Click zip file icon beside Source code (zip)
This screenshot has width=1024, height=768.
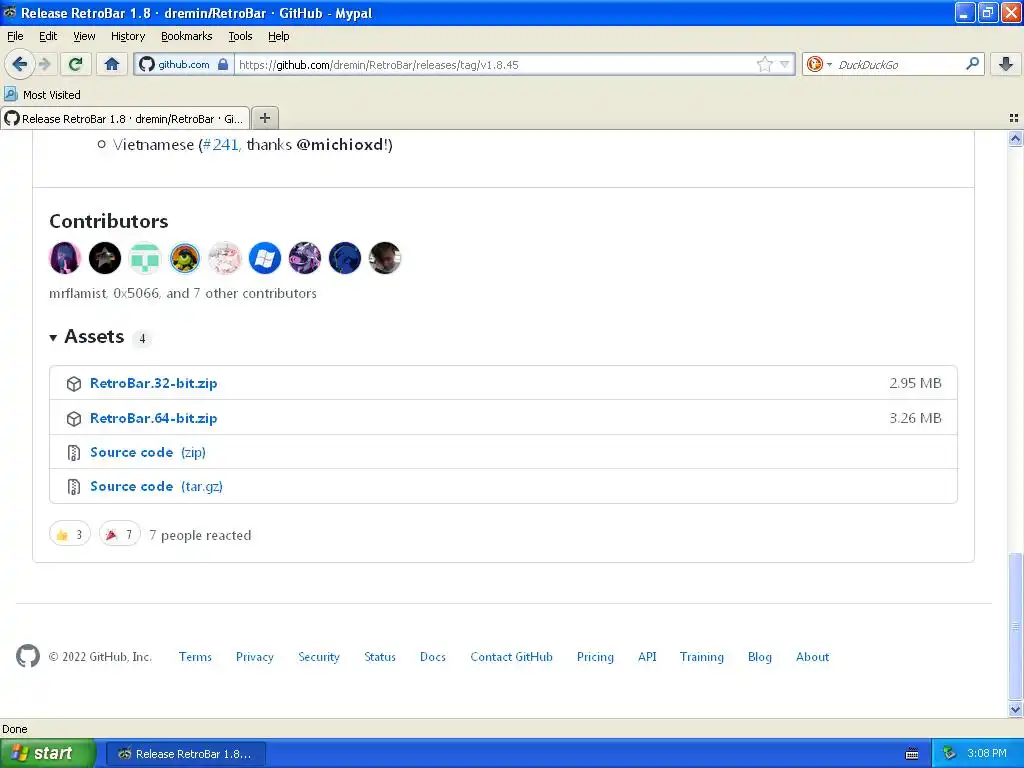click(x=74, y=453)
